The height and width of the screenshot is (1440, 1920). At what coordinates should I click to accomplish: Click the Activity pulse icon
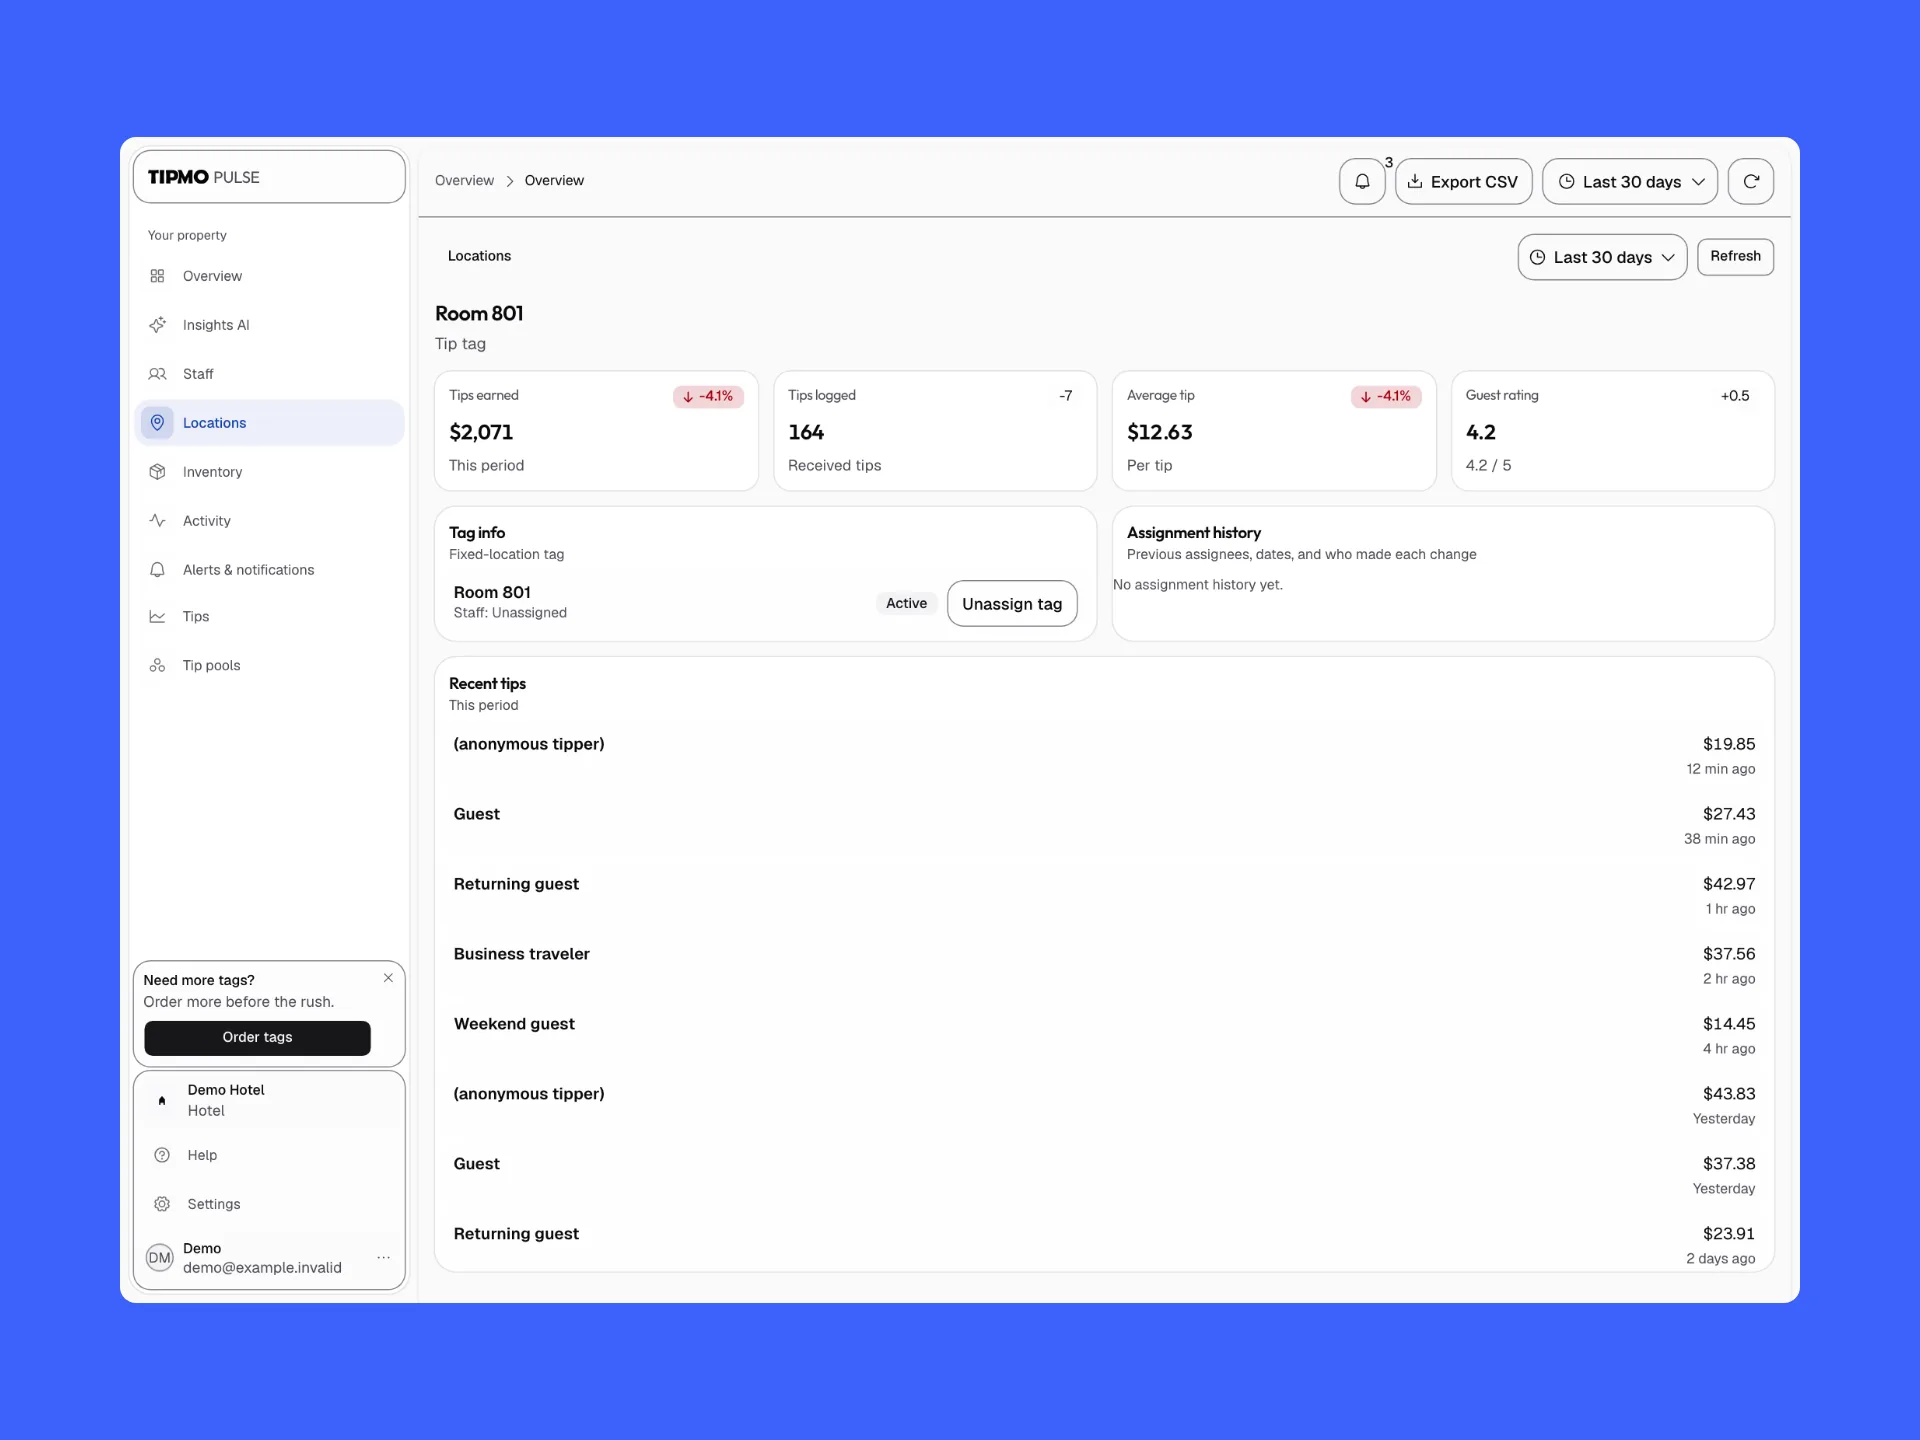157,521
